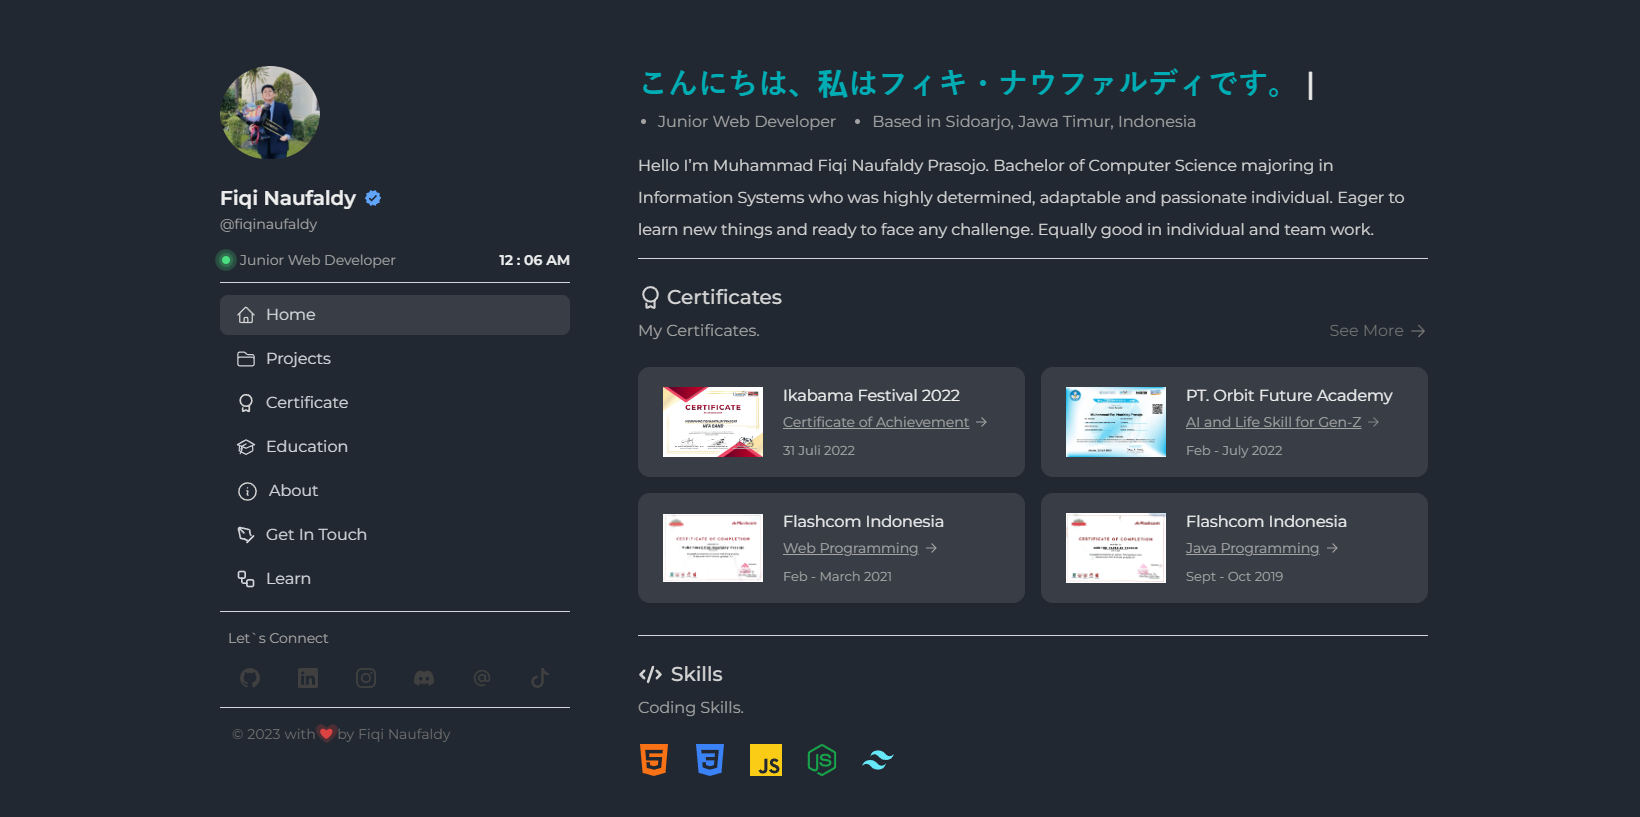
Task: Open the About page
Action: point(395,491)
